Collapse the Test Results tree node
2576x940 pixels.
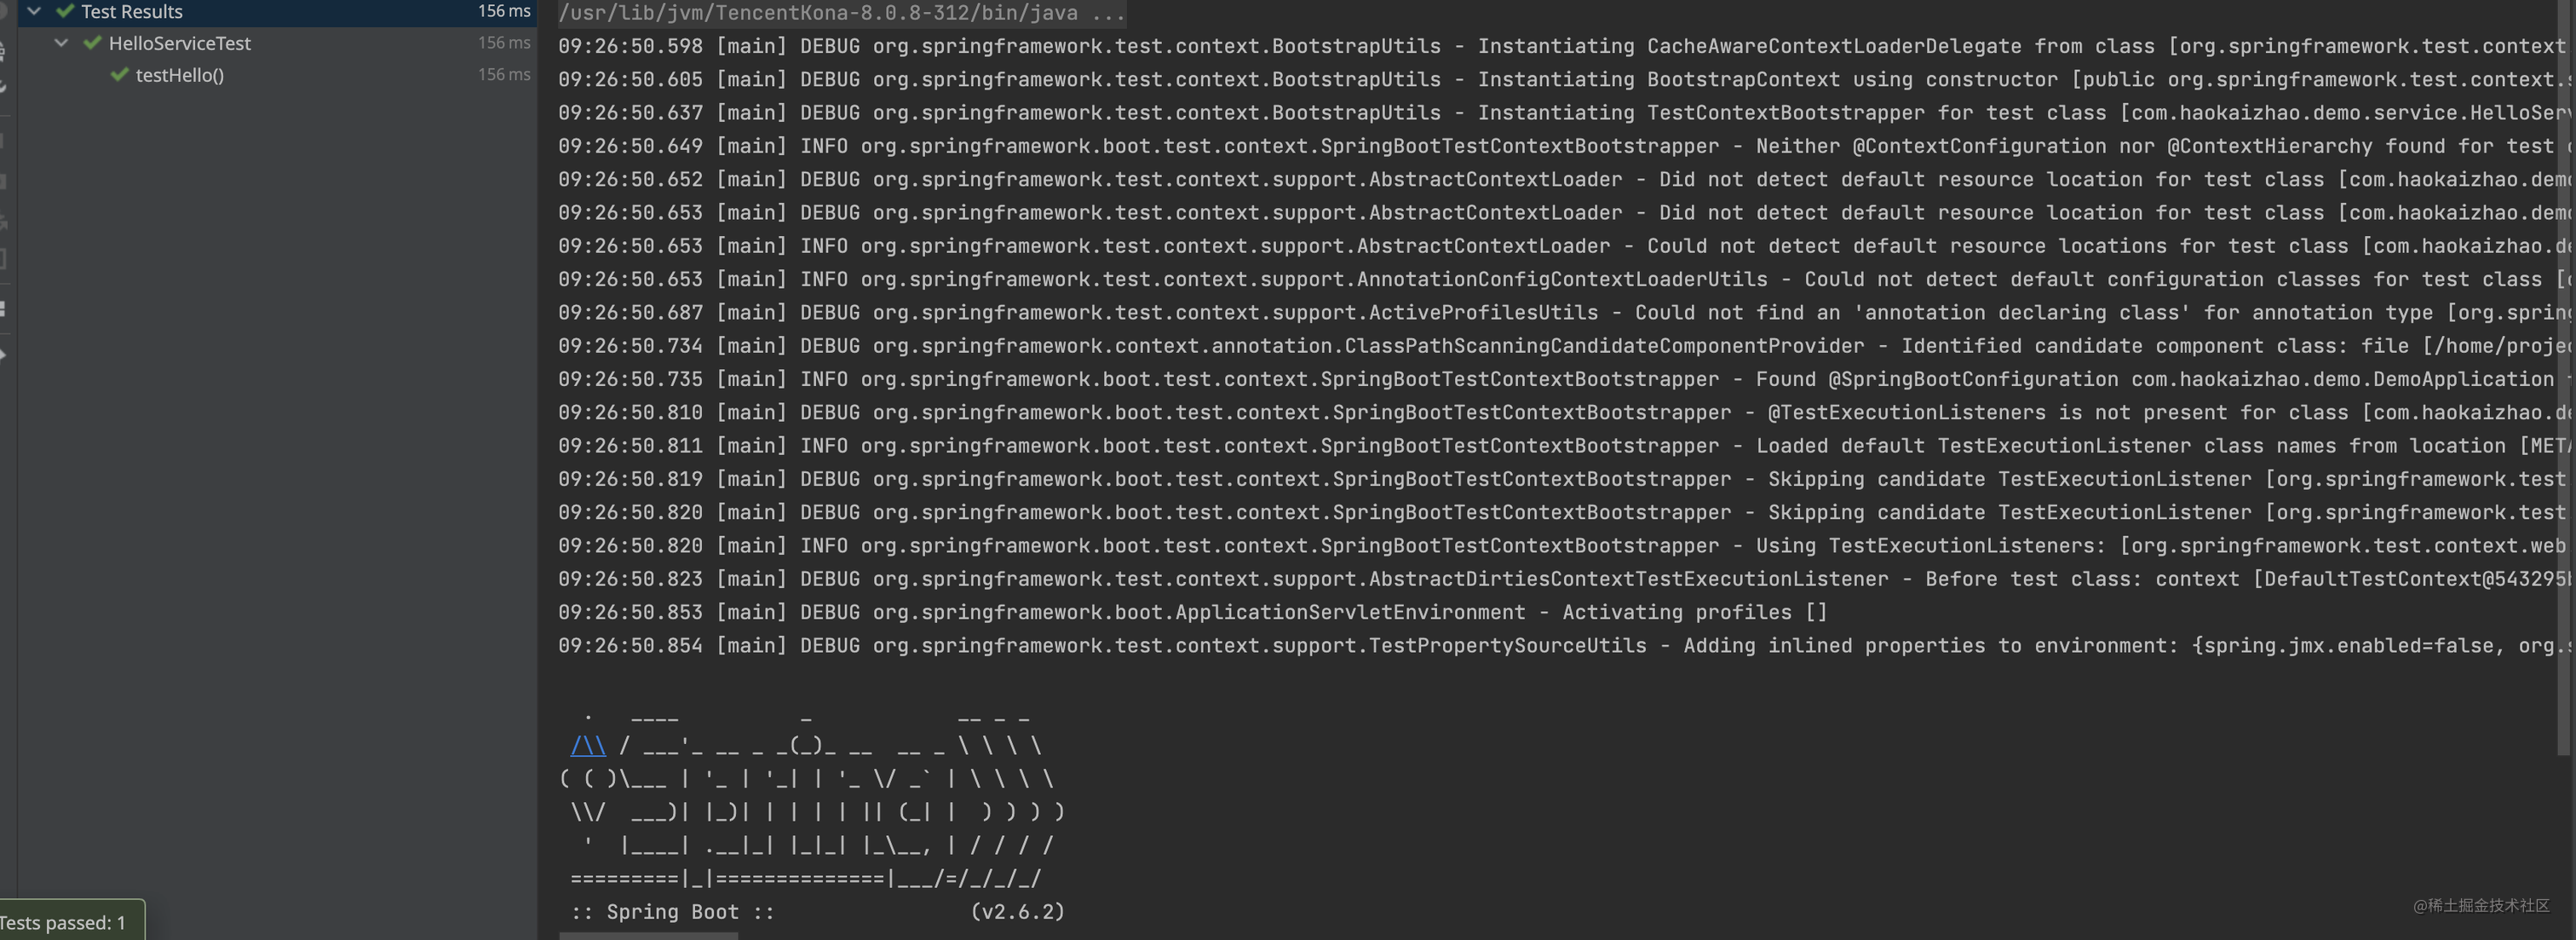[x=34, y=12]
